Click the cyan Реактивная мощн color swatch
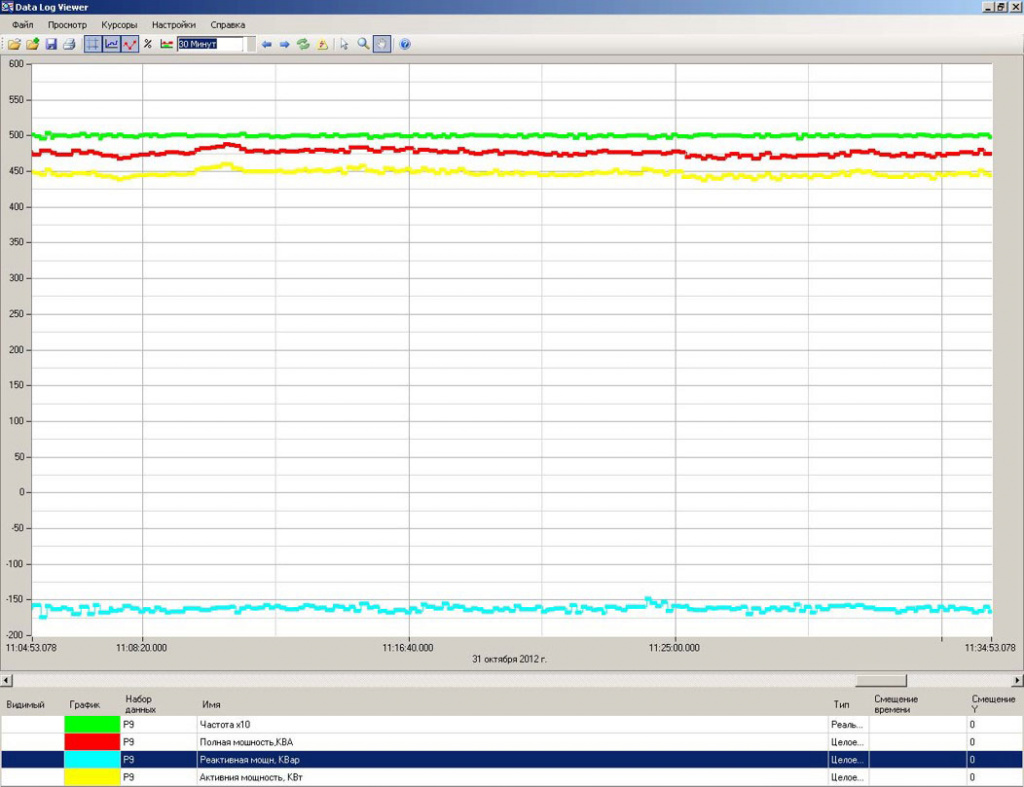Viewport: 1024px width, 787px height. pos(92,760)
